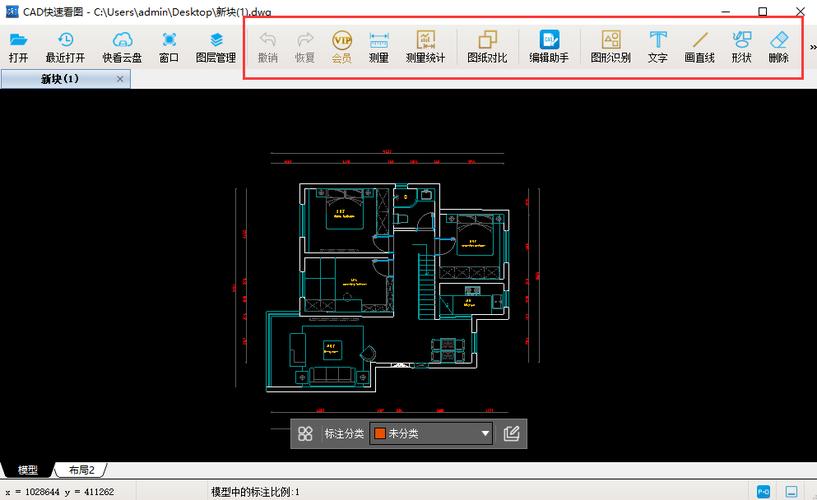The height and width of the screenshot is (500, 817).
Task: Click the 图形识别 shape recognition icon
Action: (x=610, y=46)
